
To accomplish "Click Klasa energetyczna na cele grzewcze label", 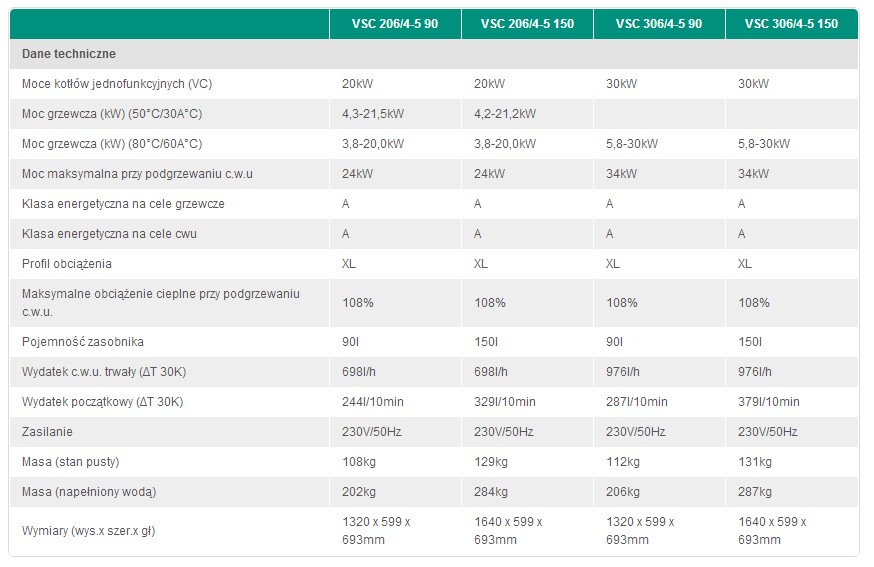I will pyautogui.click(x=123, y=204).
